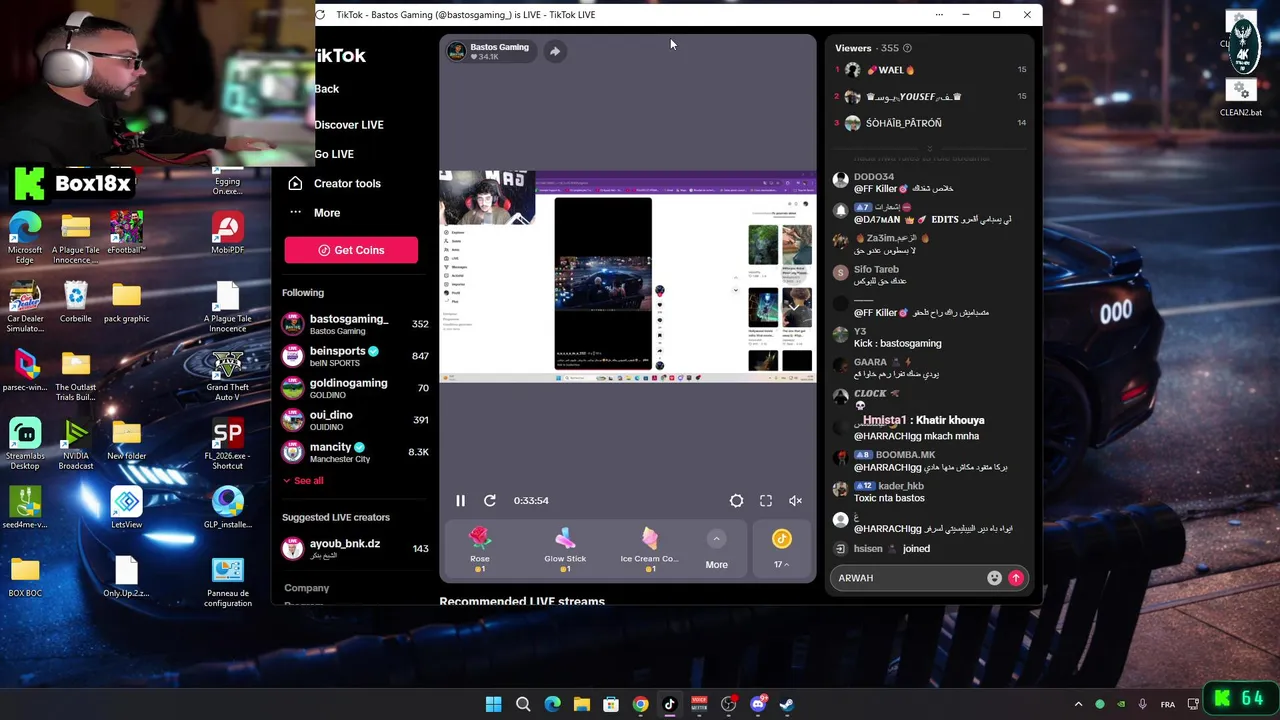Open goldinogaming in Following list

click(x=355, y=388)
